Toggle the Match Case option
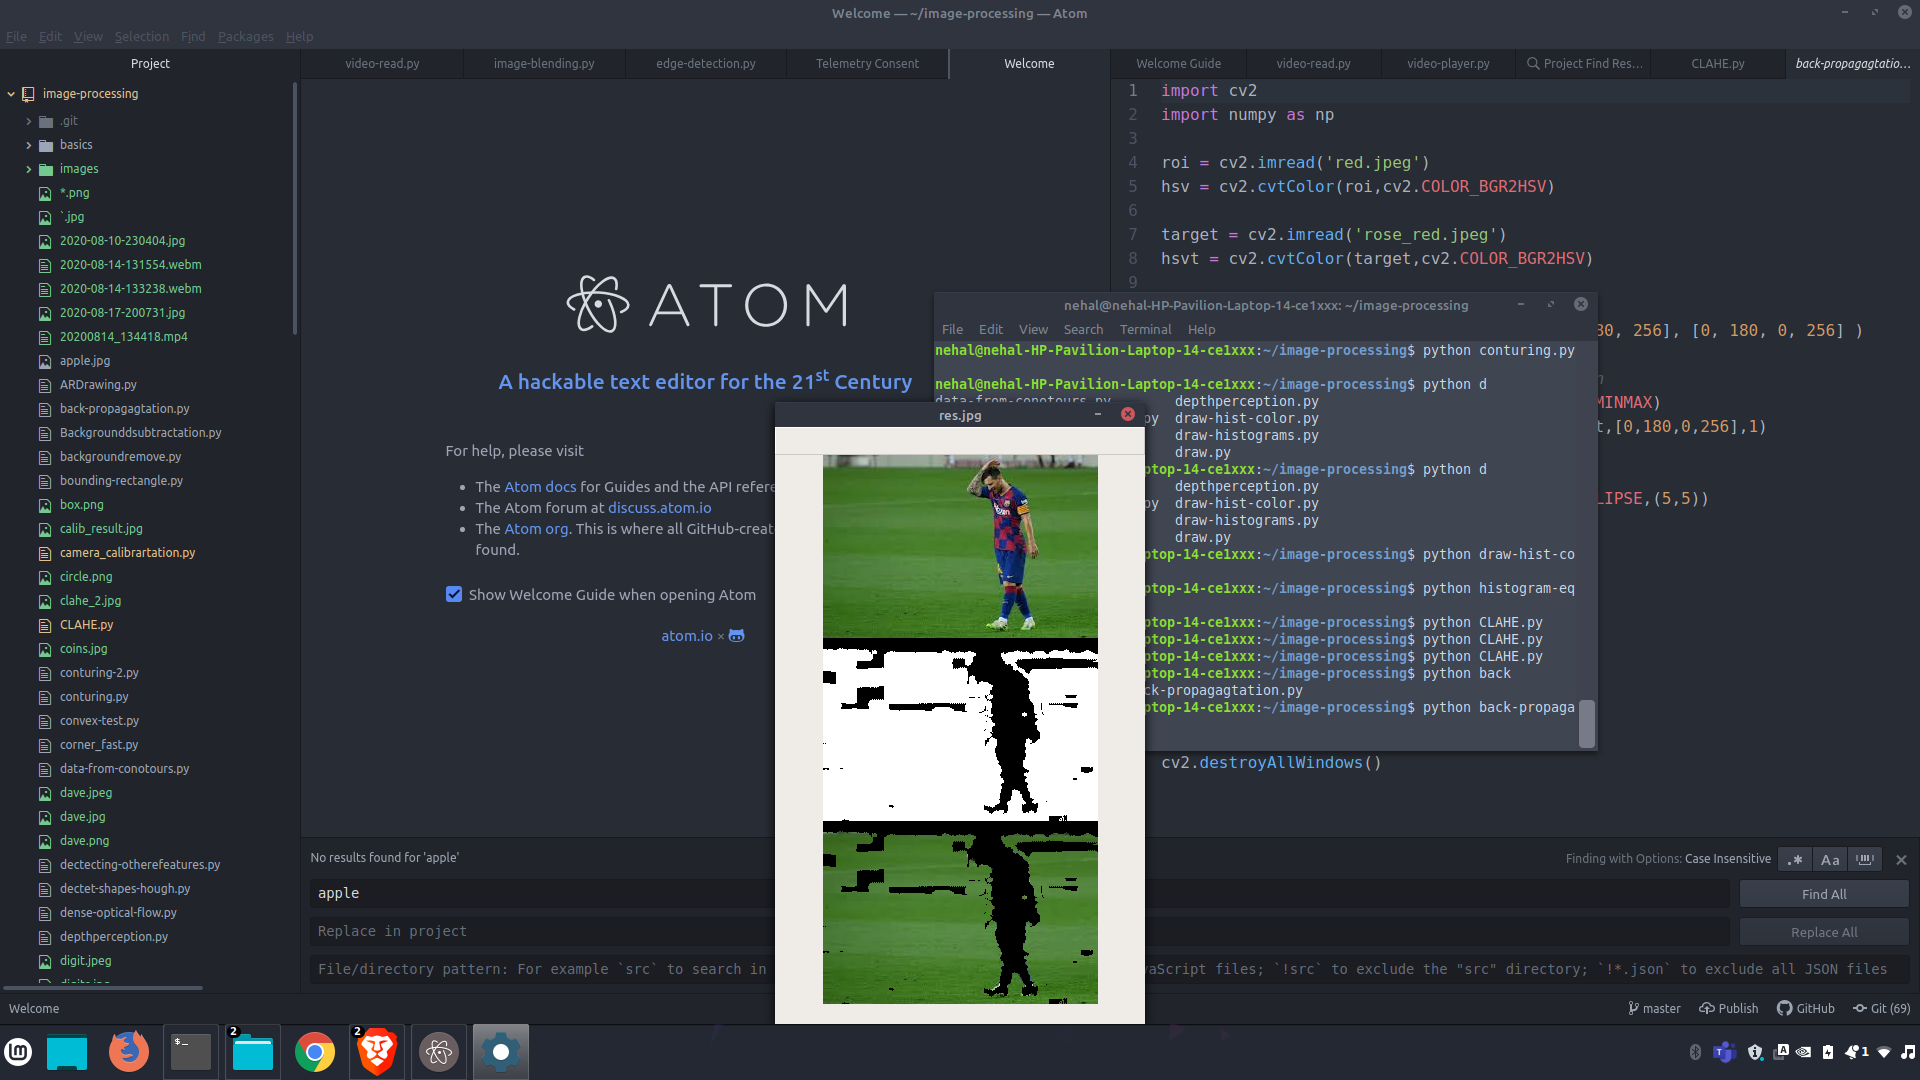Viewport: 1920px width, 1080px height. pyautogui.click(x=1830, y=860)
